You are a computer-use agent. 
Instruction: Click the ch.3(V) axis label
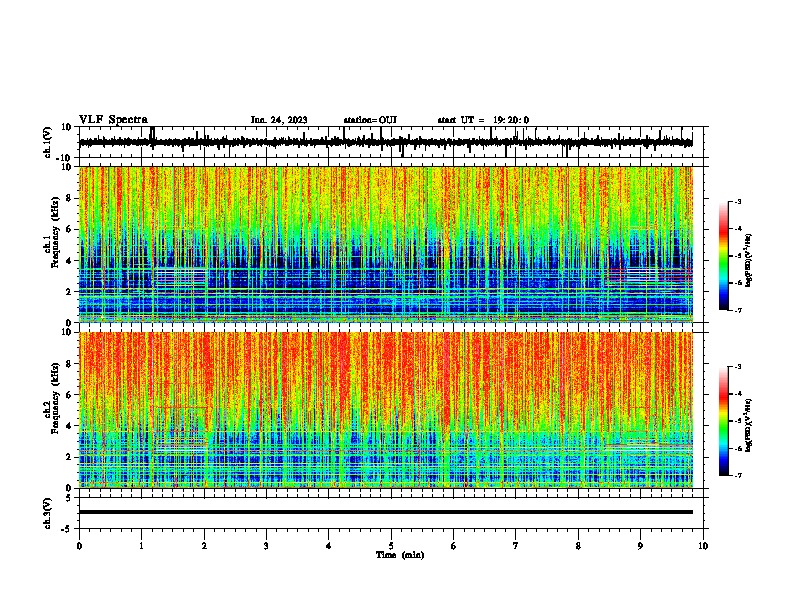pos(48,513)
